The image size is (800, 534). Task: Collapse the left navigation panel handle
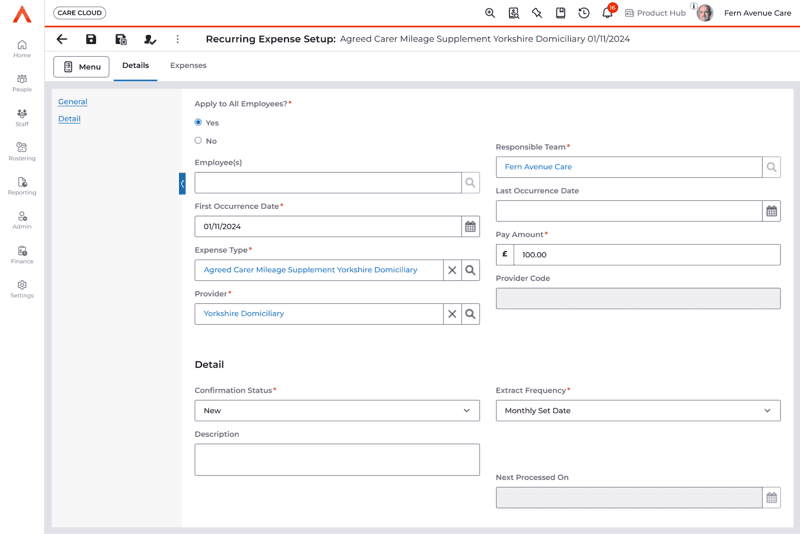pyautogui.click(x=182, y=184)
